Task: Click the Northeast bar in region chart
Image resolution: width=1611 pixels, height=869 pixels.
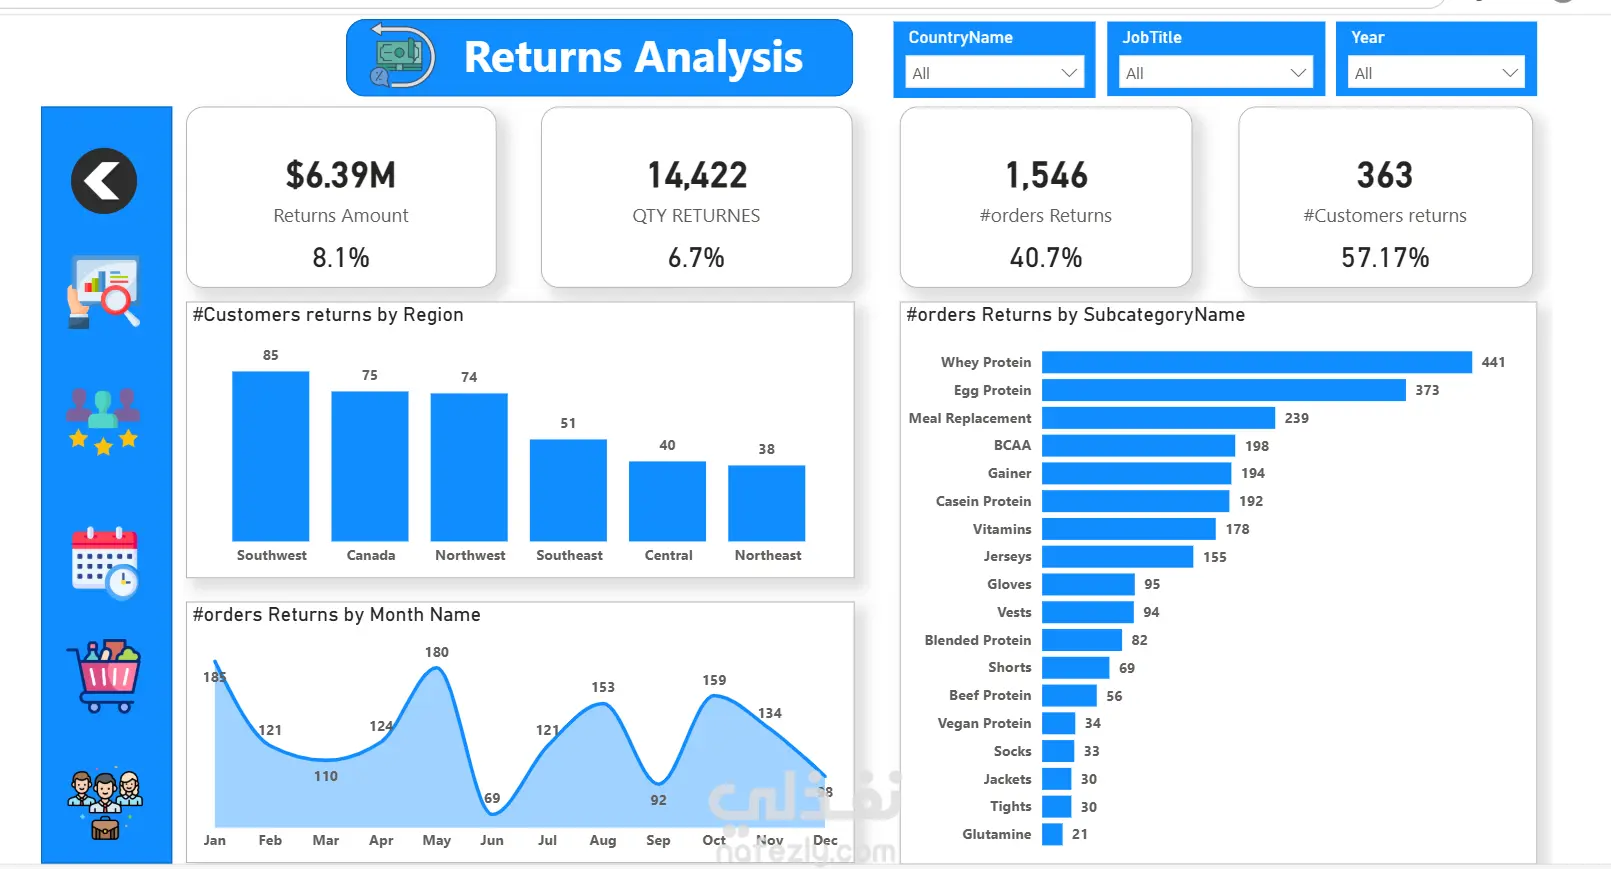Action: pos(766,503)
